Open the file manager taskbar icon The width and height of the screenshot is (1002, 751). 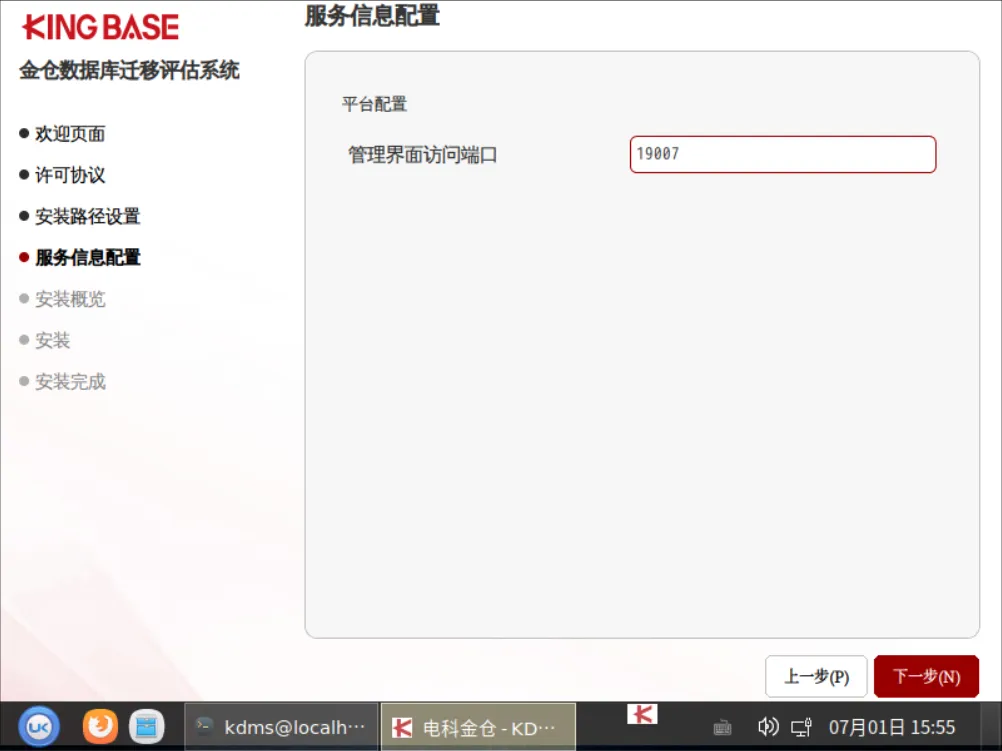point(146,727)
